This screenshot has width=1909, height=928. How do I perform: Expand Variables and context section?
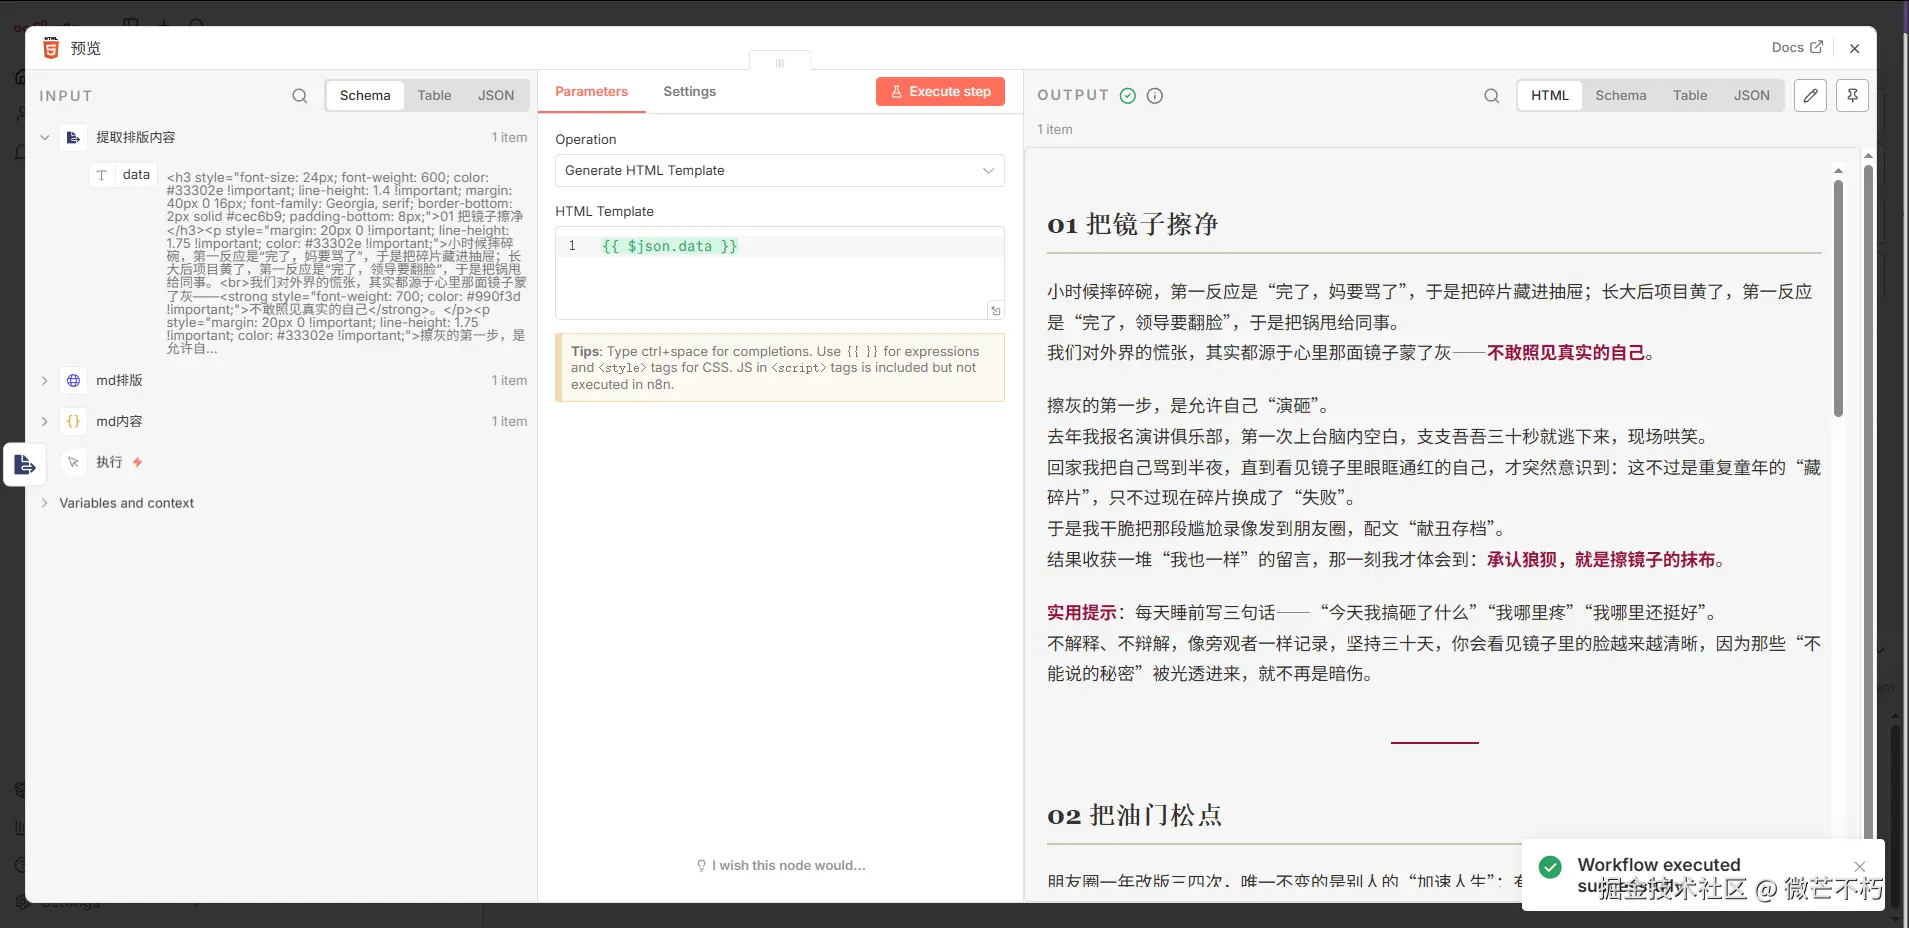pos(44,503)
